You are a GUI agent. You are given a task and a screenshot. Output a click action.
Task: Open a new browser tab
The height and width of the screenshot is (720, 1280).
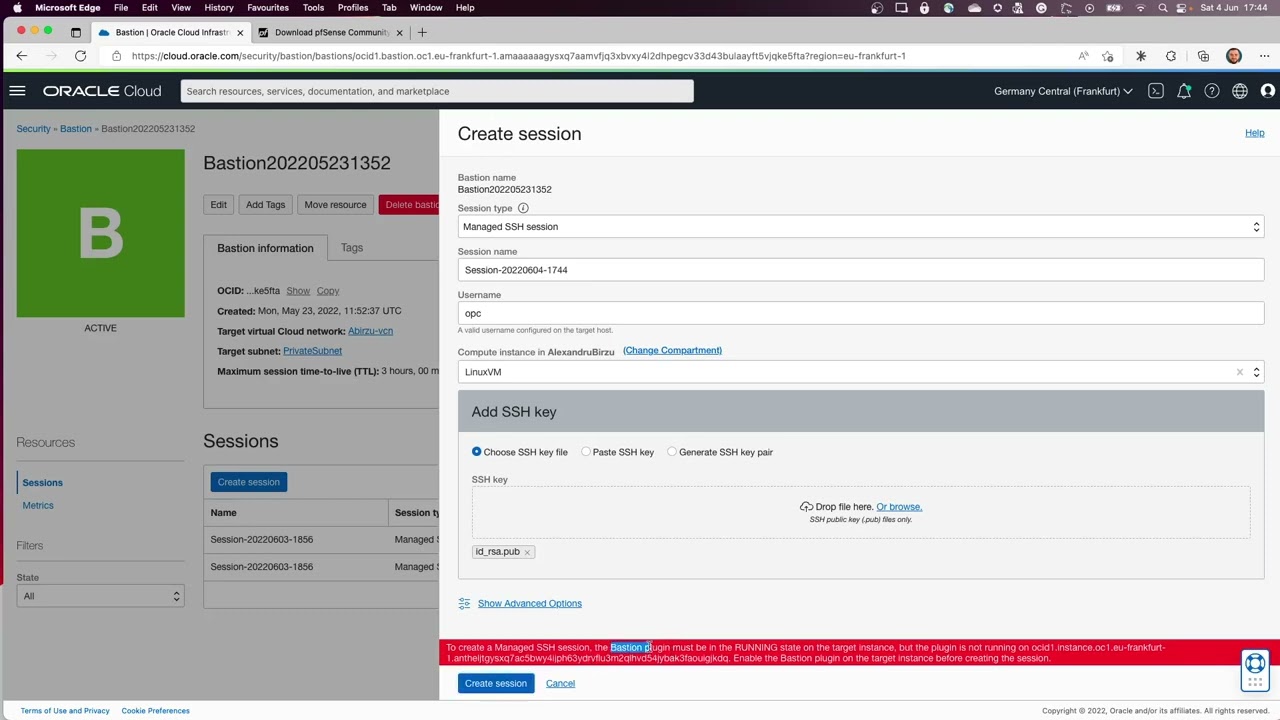(422, 32)
